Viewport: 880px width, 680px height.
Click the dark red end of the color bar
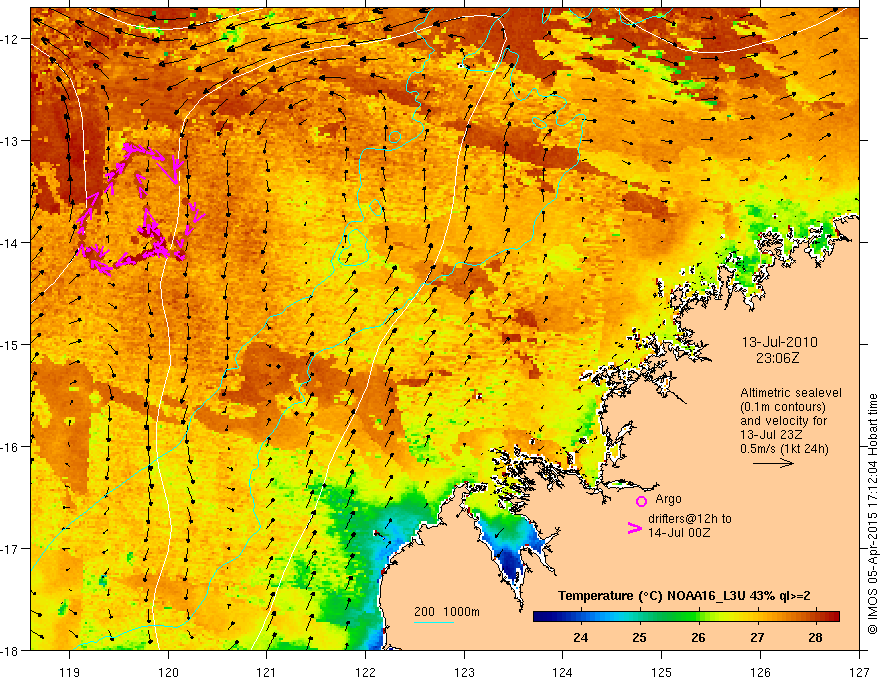pos(833,616)
